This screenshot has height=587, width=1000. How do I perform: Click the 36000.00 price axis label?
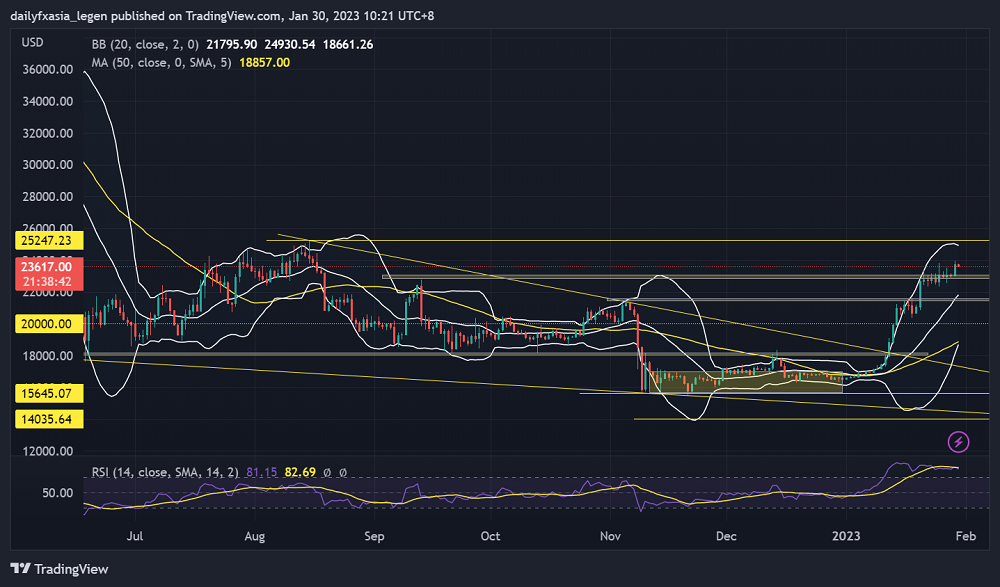[x=47, y=70]
